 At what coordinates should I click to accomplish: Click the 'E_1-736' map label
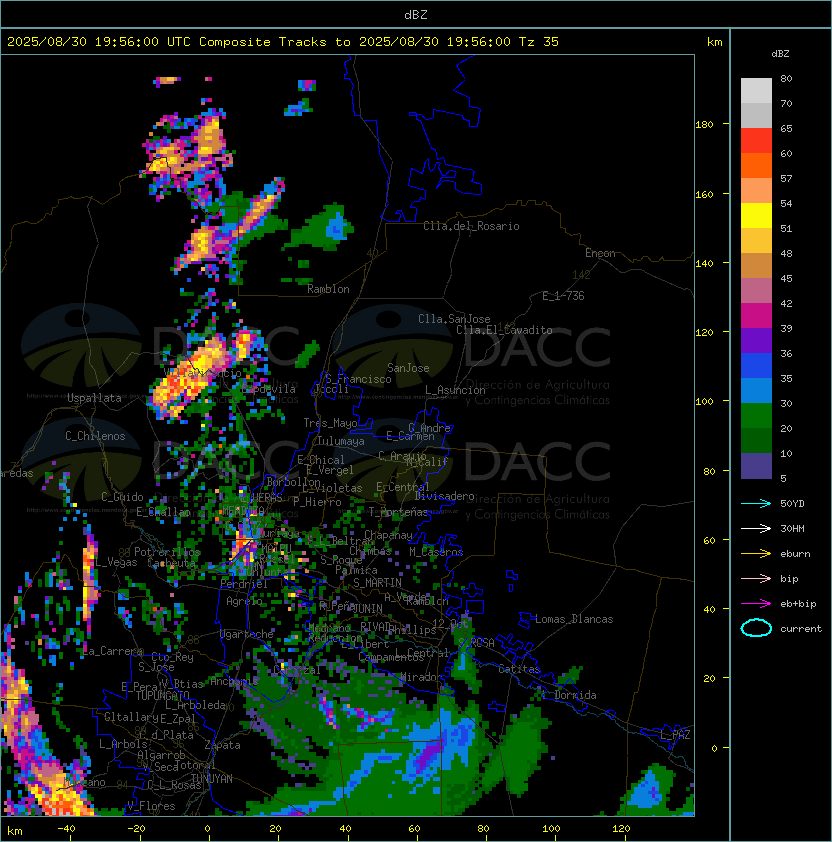click(x=563, y=296)
